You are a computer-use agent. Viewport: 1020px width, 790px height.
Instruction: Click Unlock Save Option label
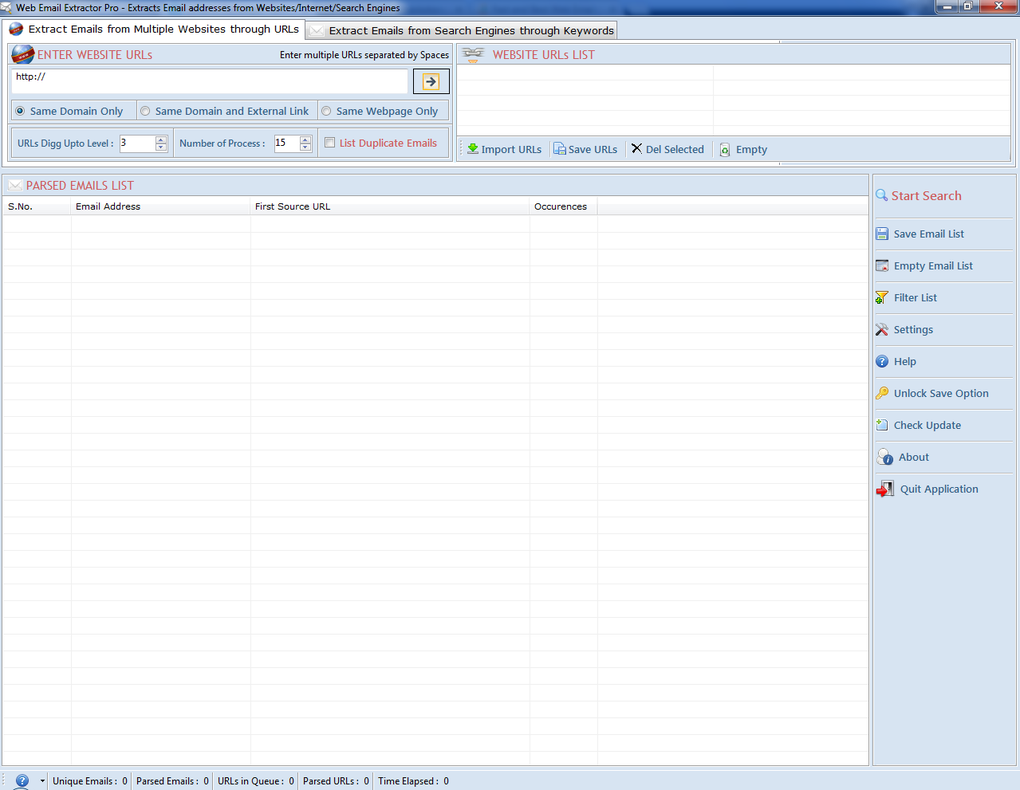tap(941, 393)
